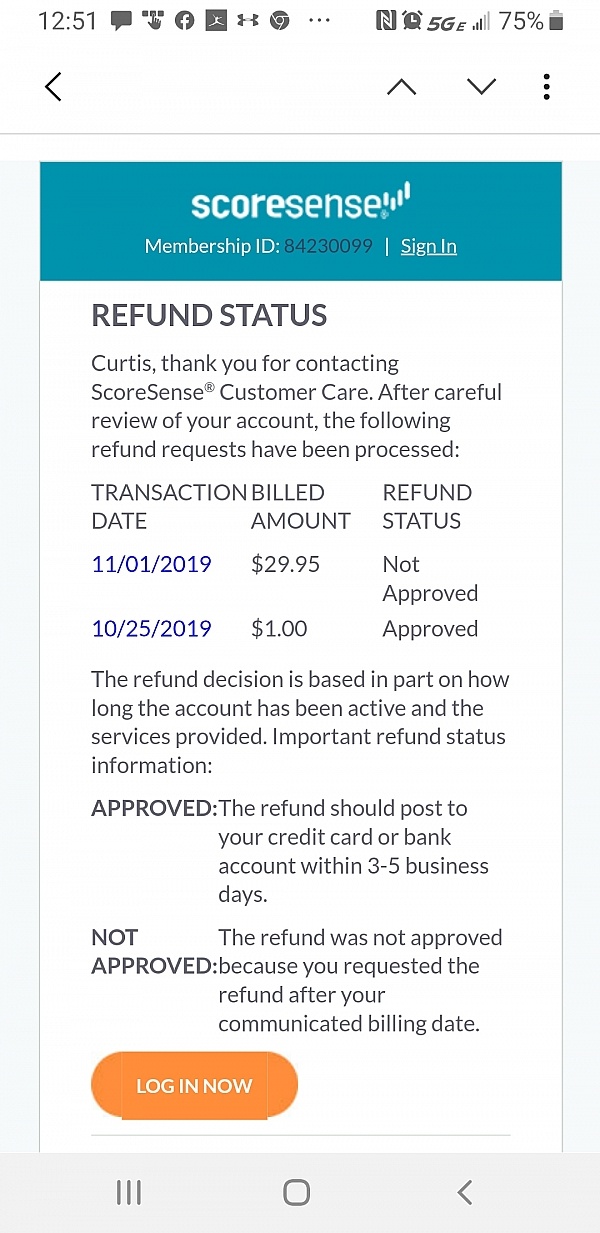The height and width of the screenshot is (1233, 600).
Task: Tap the alarm clock icon in status bar
Action: click(x=413, y=21)
